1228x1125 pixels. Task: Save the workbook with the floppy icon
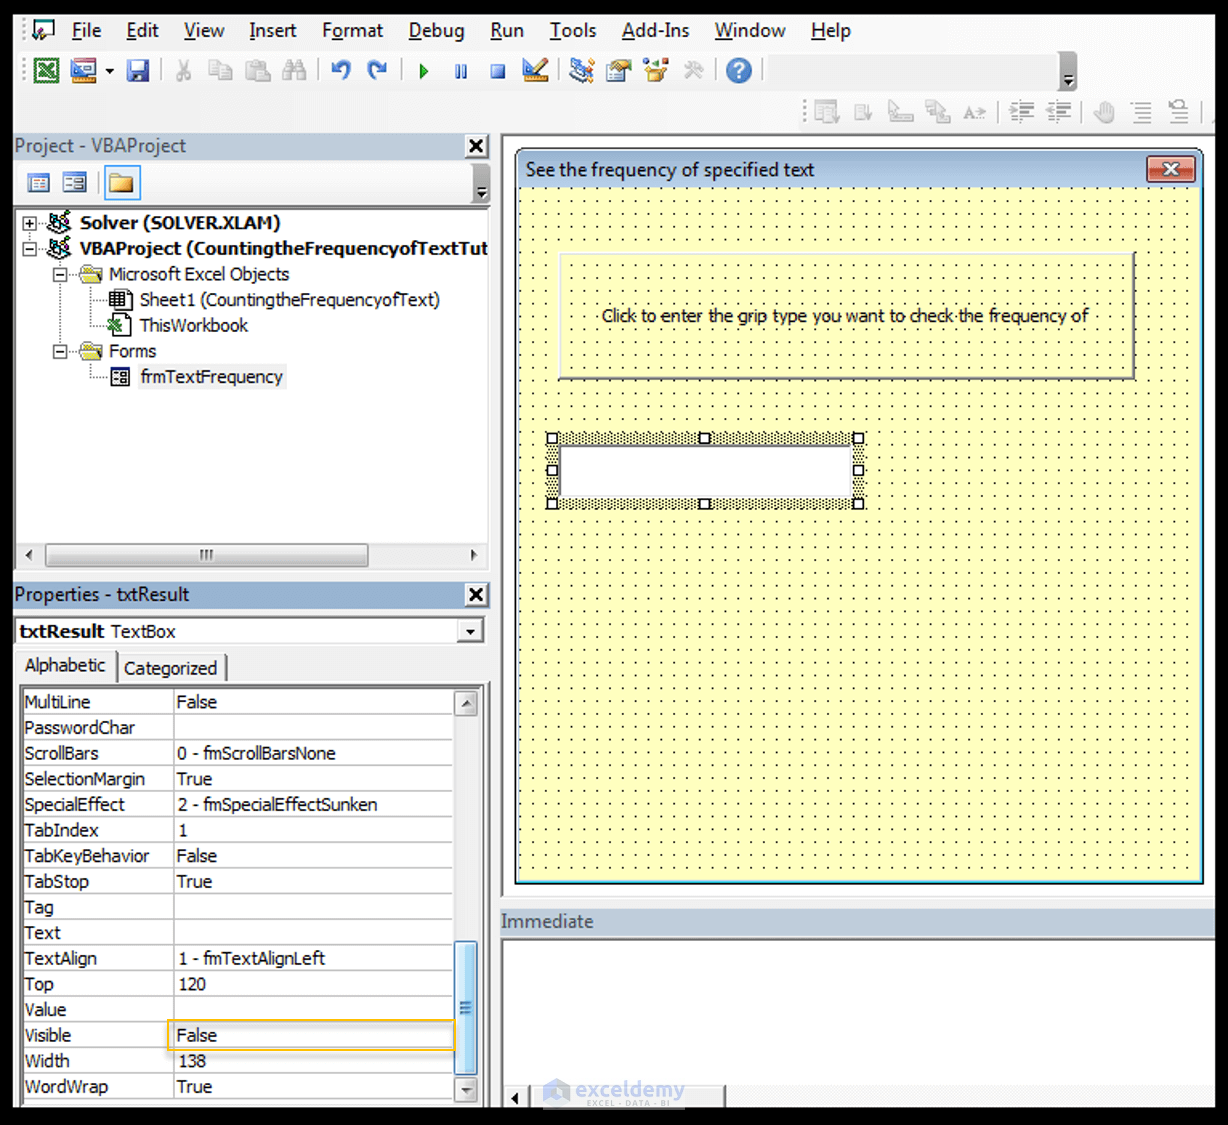[138, 70]
